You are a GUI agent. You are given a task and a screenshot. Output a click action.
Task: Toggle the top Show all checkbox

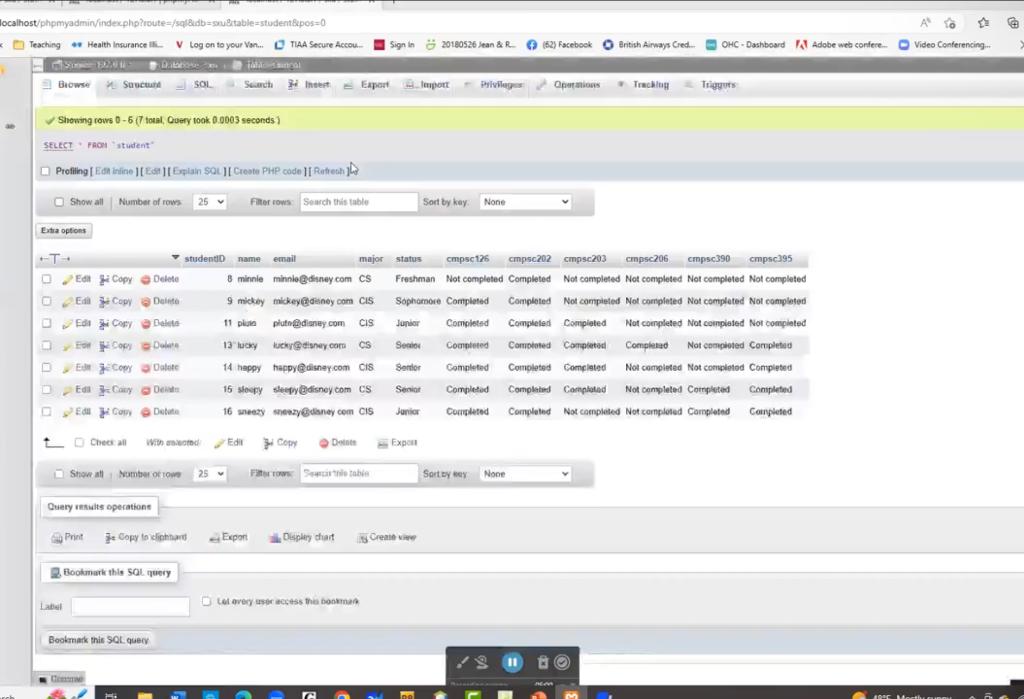coord(59,203)
